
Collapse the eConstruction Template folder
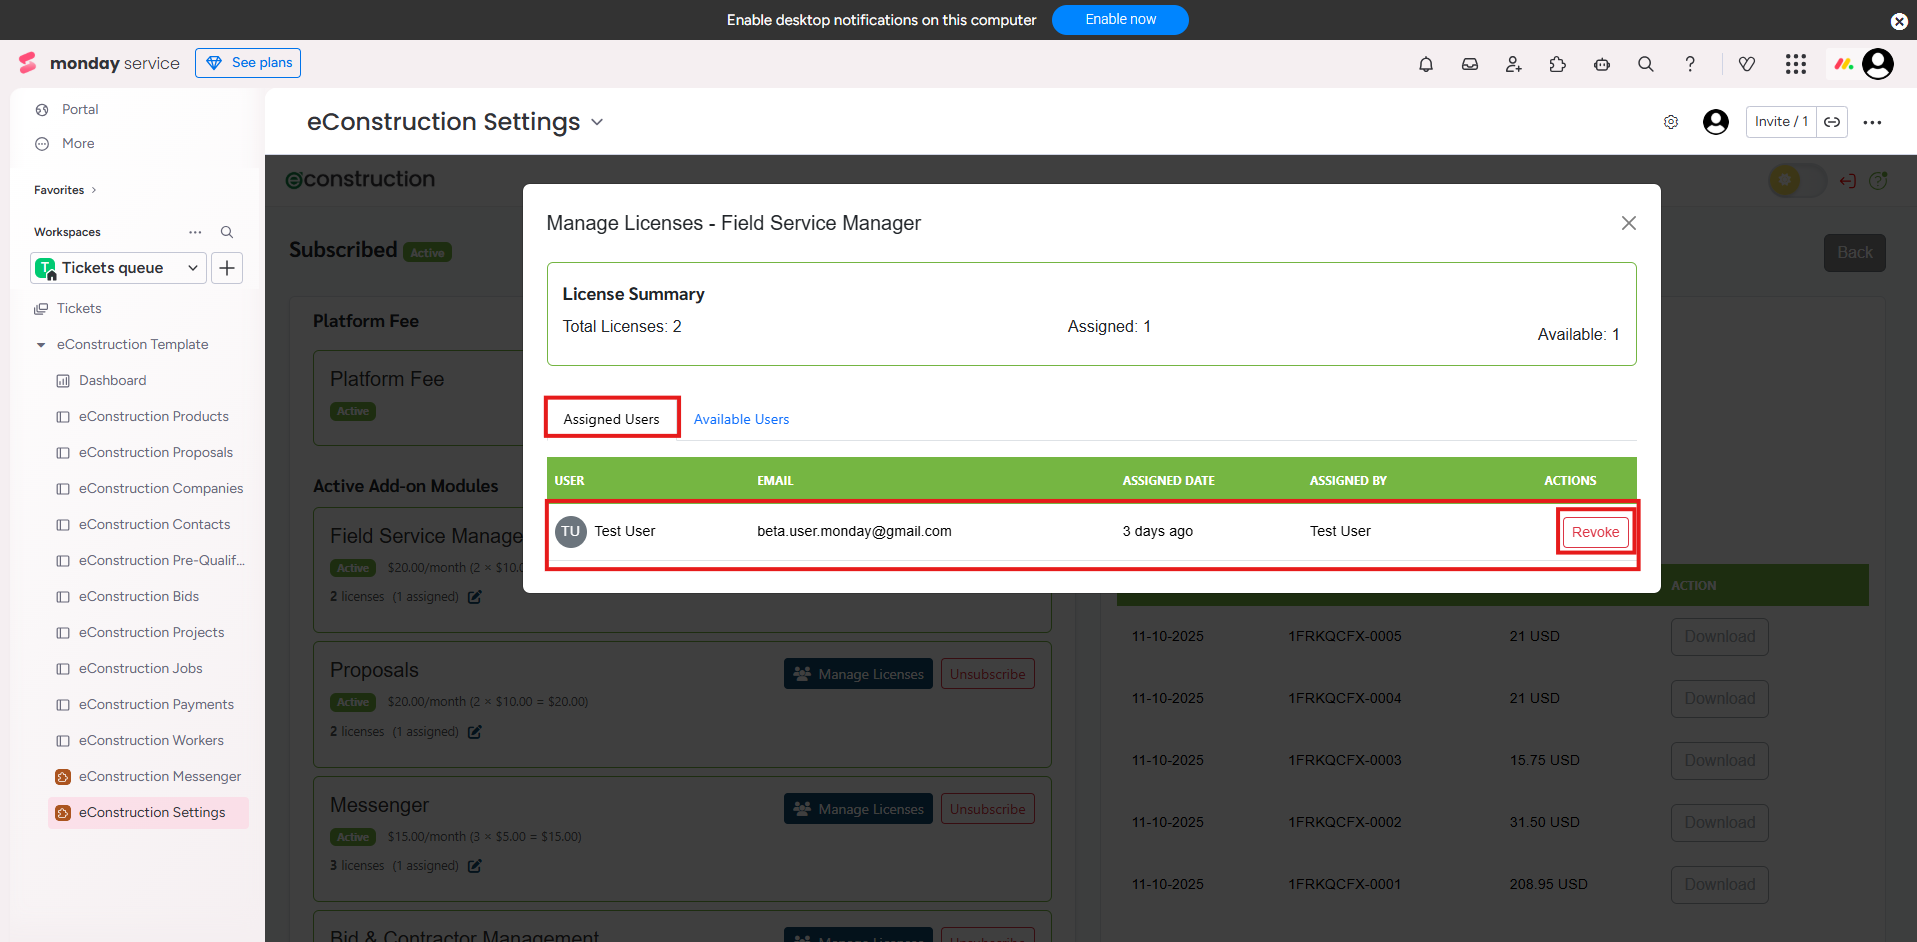pyautogui.click(x=41, y=345)
